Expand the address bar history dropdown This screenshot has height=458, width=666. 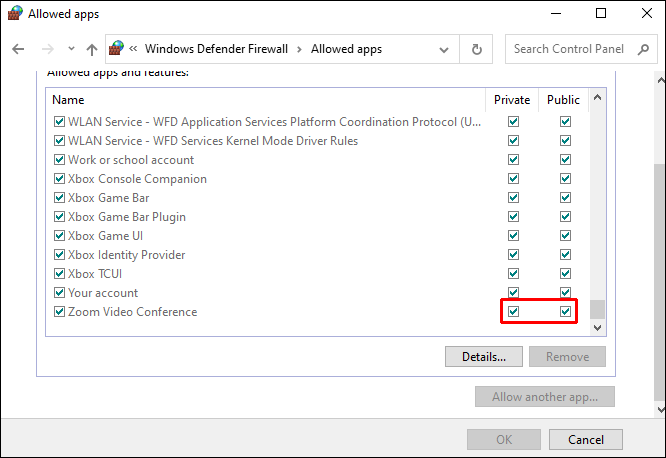446,49
